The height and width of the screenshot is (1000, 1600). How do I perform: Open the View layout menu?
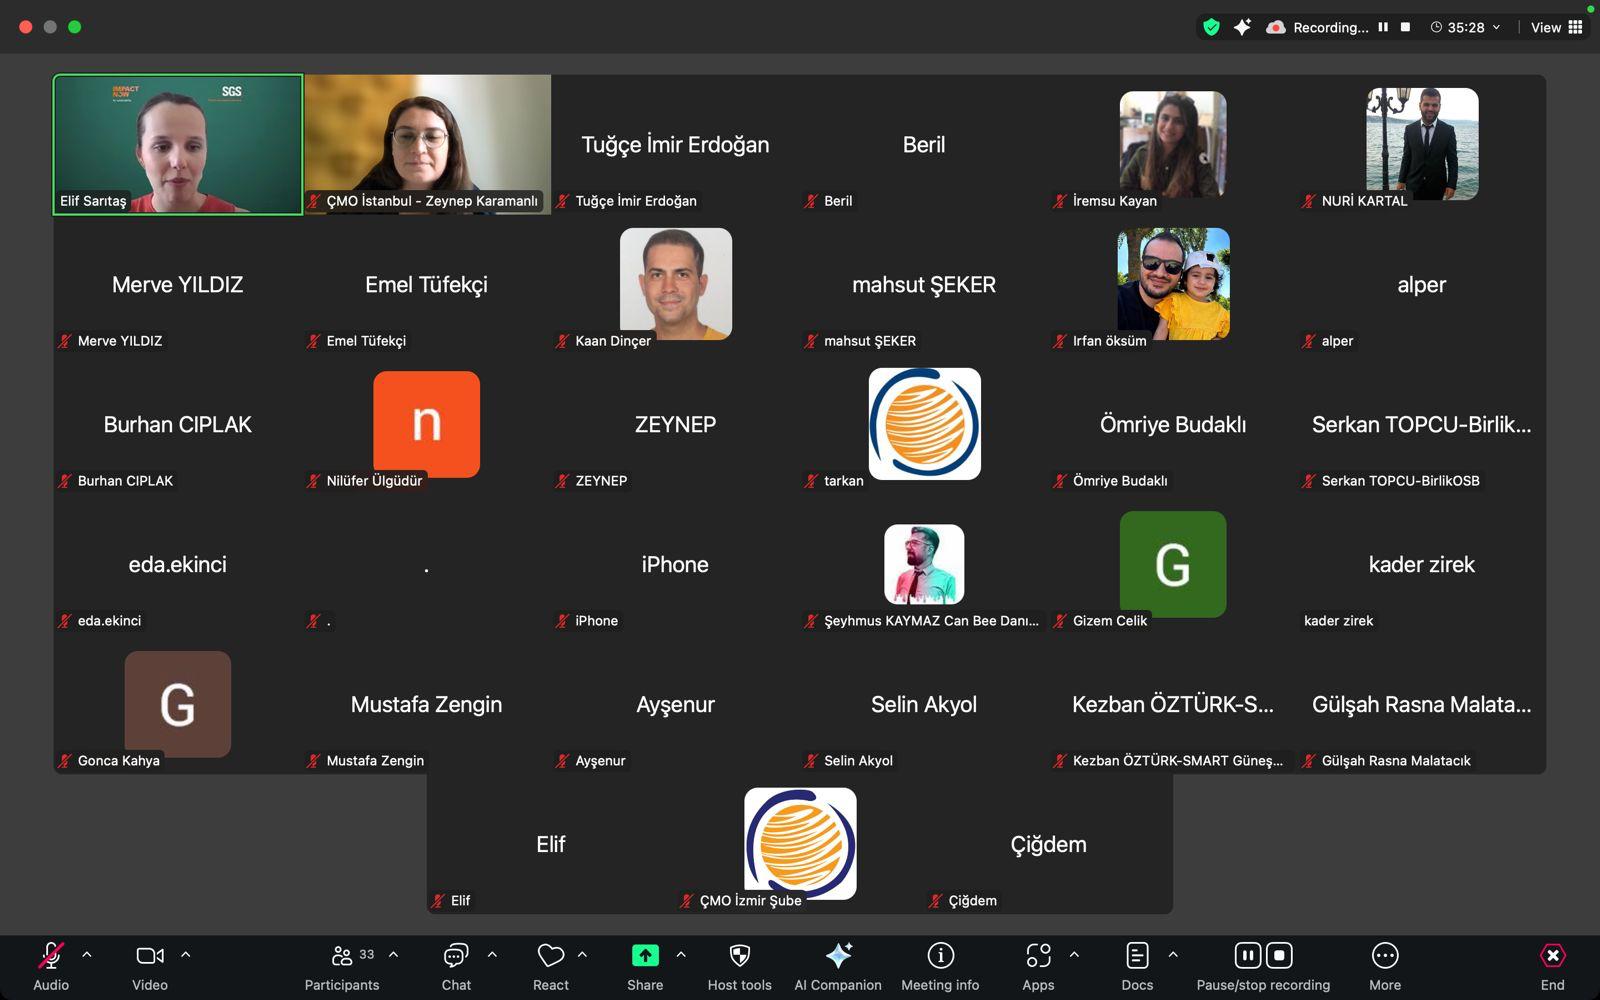point(1556,28)
